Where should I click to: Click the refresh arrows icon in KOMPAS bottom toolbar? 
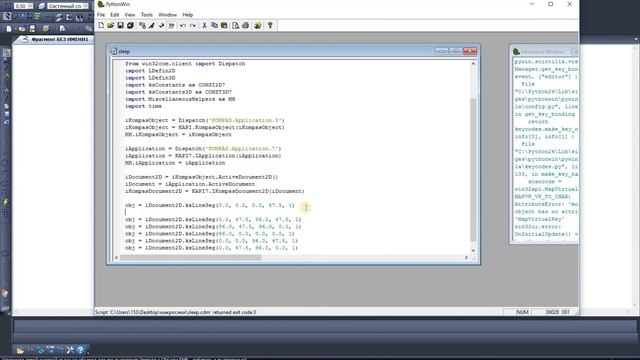coord(40,350)
